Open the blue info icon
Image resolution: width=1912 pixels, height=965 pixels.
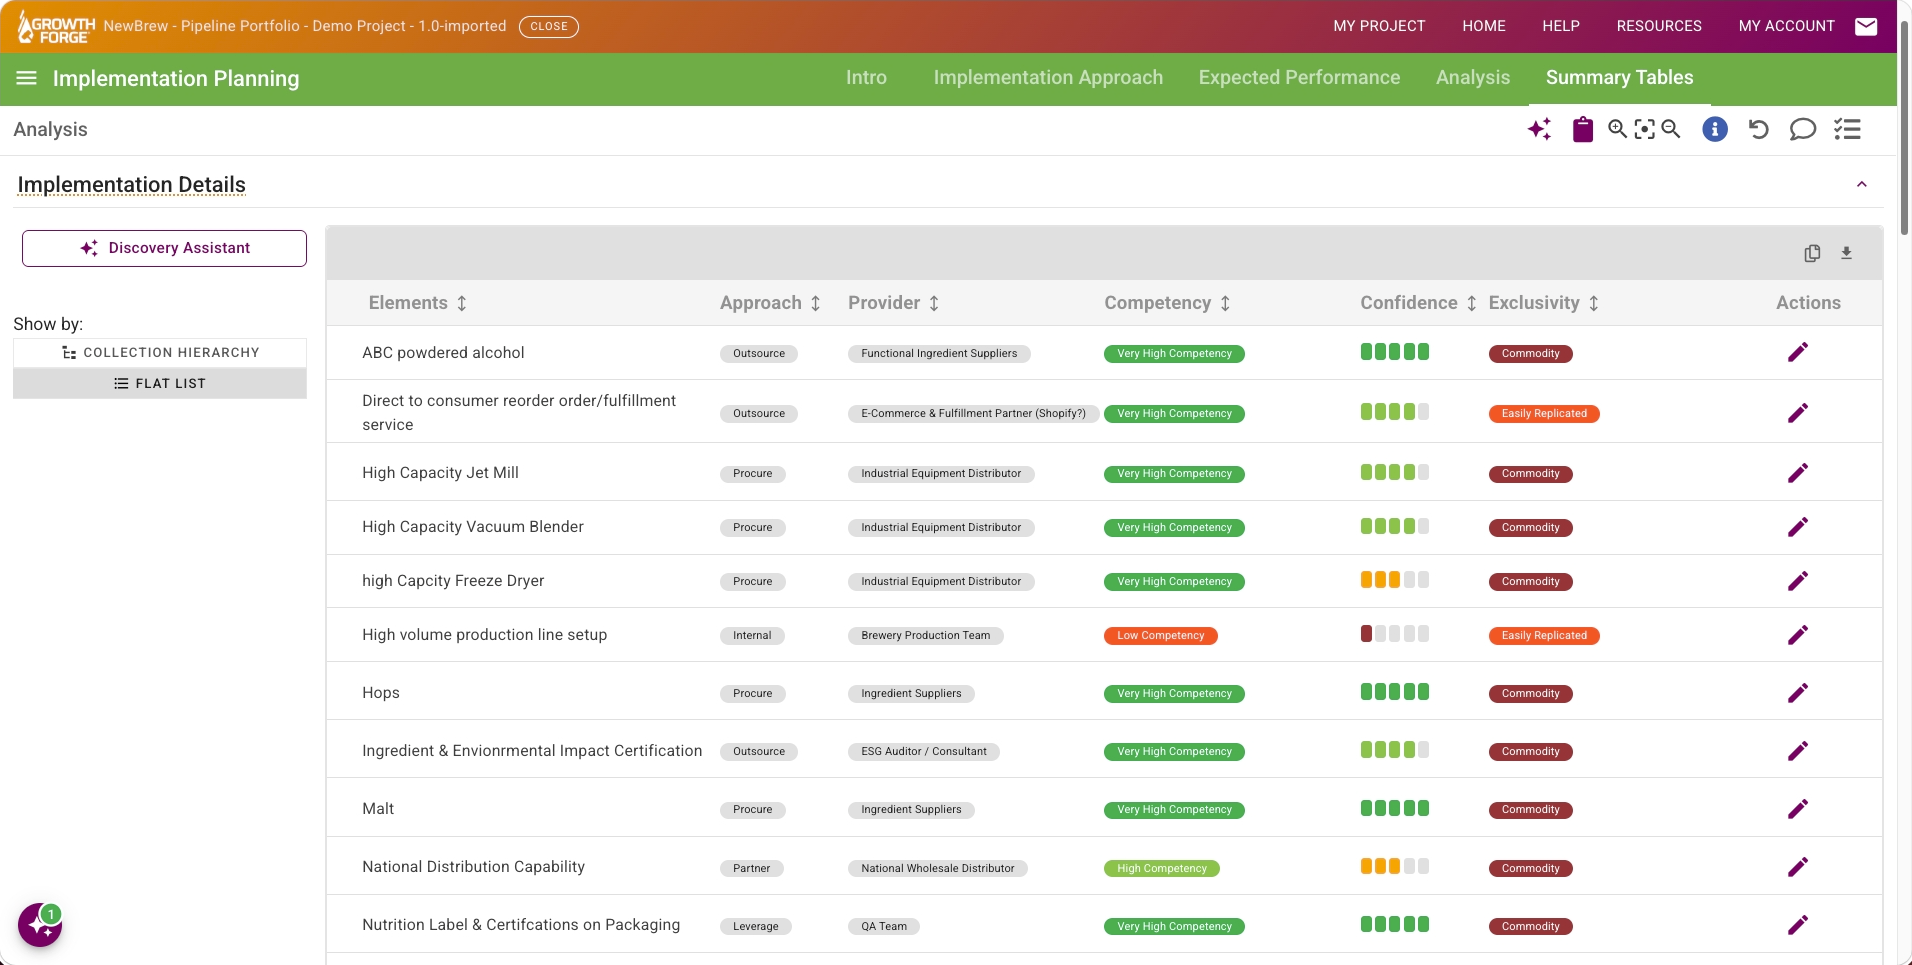click(1715, 129)
